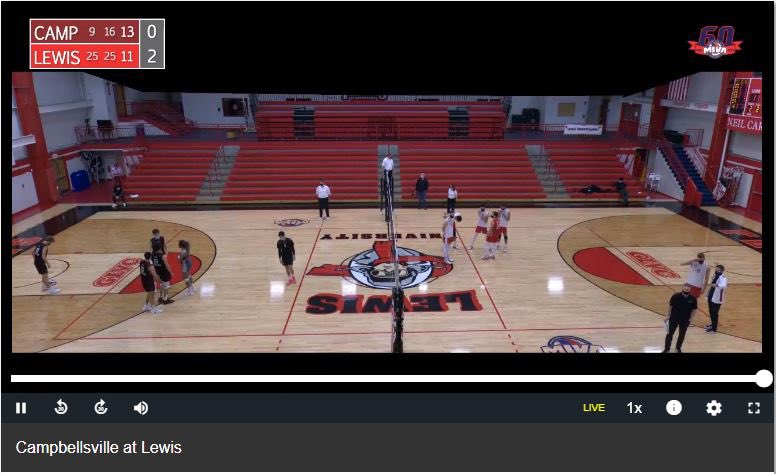Viewport: 776px width, 474px height.
Task: Rewind the video 30 seconds
Action: (61, 407)
